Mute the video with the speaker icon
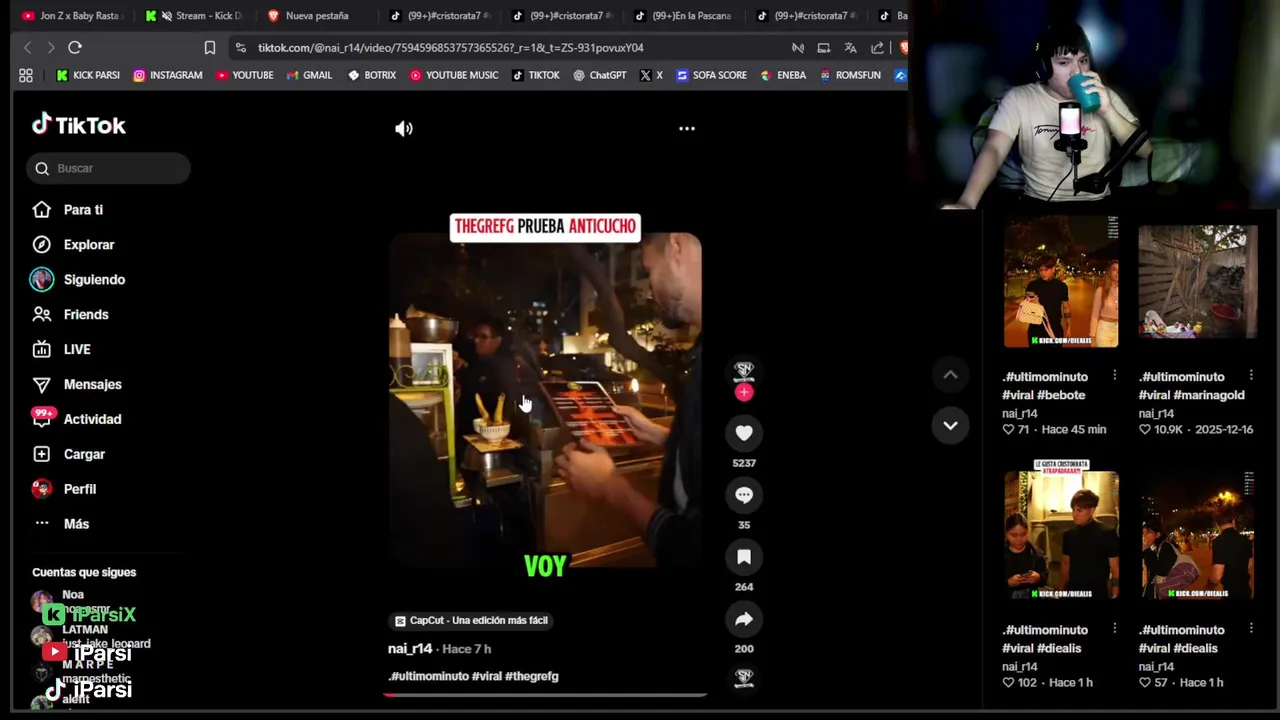 404,128
